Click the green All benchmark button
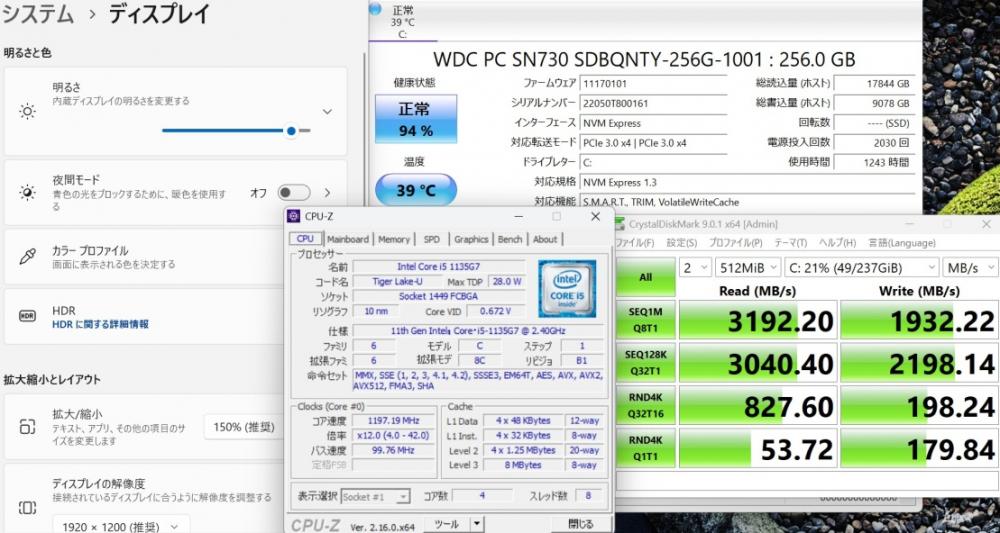This screenshot has height=533, width=1000. pyautogui.click(x=645, y=277)
